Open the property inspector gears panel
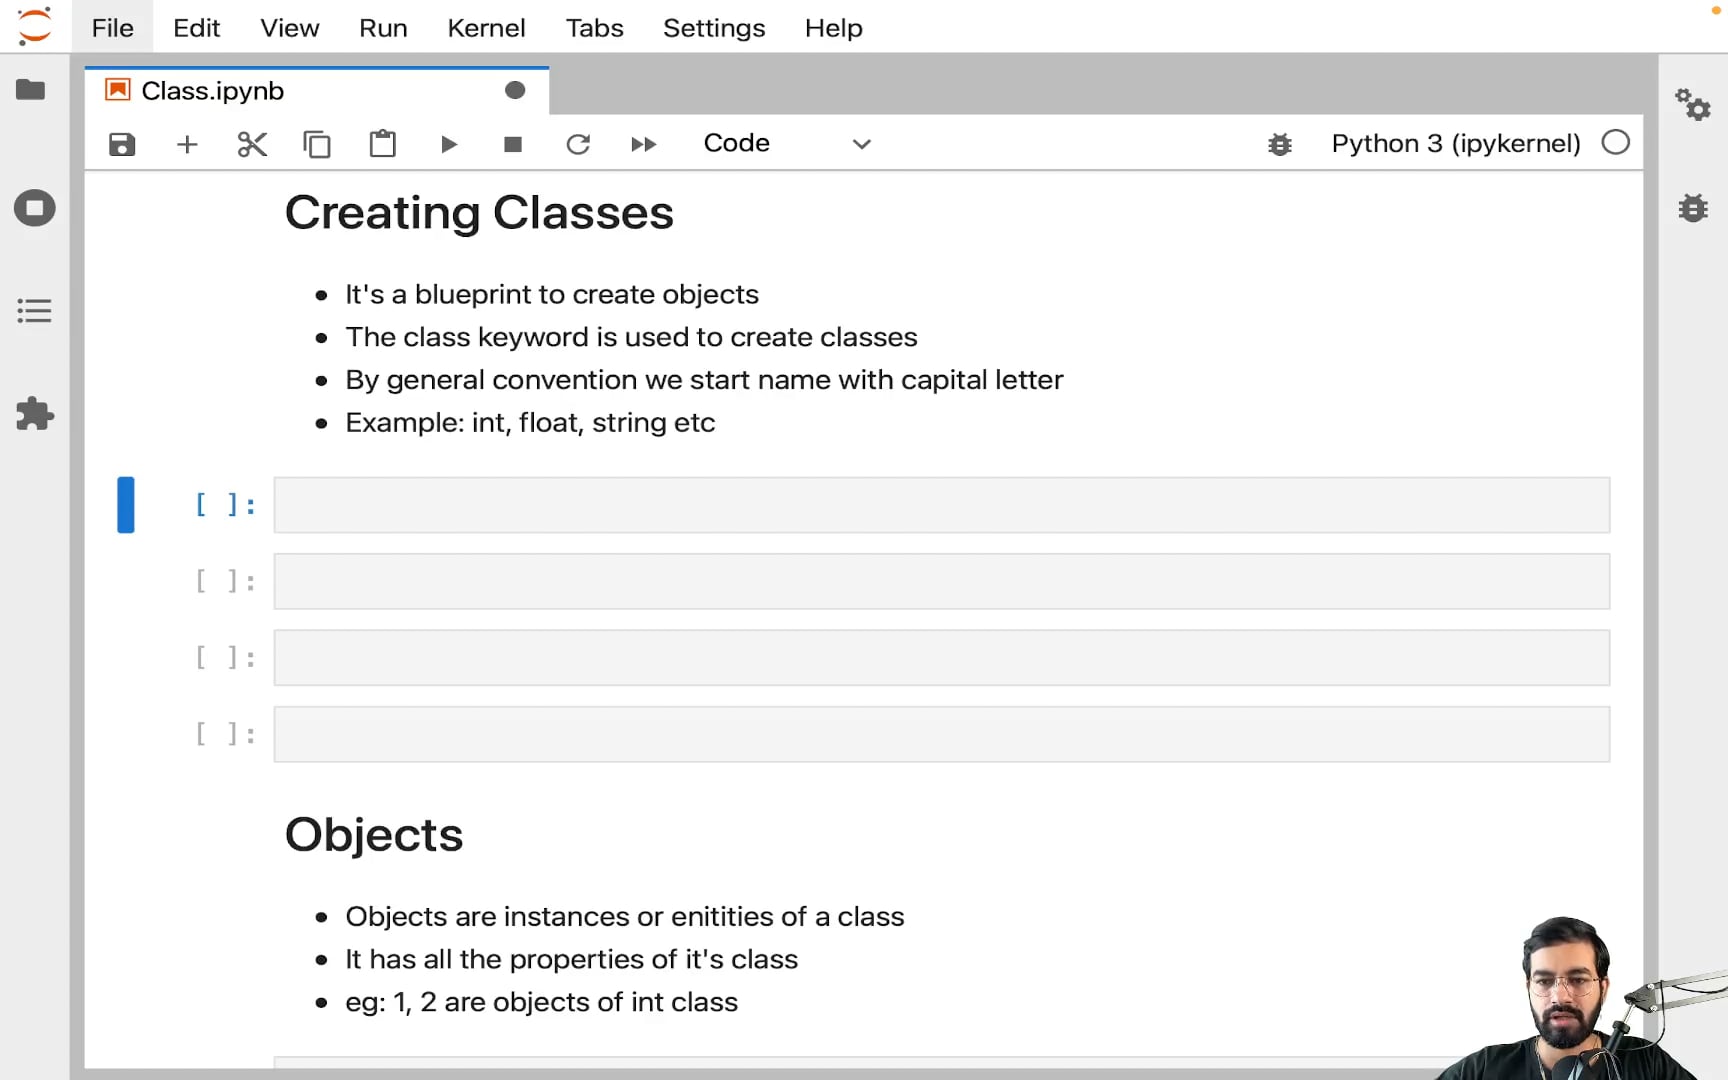This screenshot has width=1728, height=1080. click(x=1693, y=104)
